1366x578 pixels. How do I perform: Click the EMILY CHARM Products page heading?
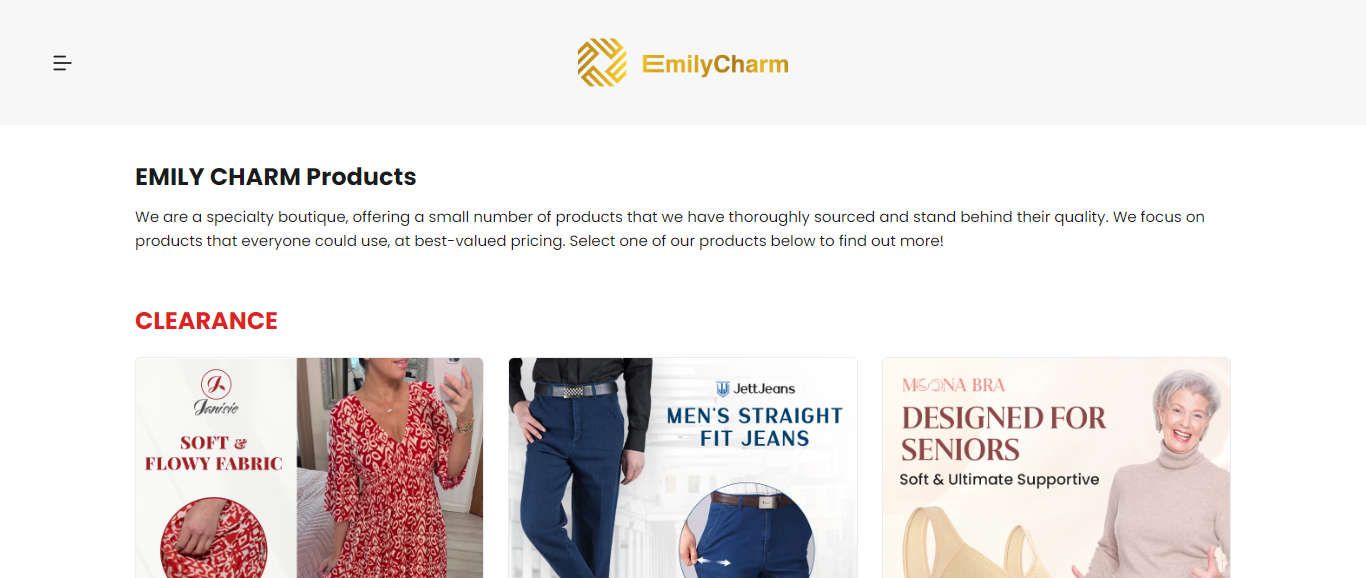click(275, 176)
